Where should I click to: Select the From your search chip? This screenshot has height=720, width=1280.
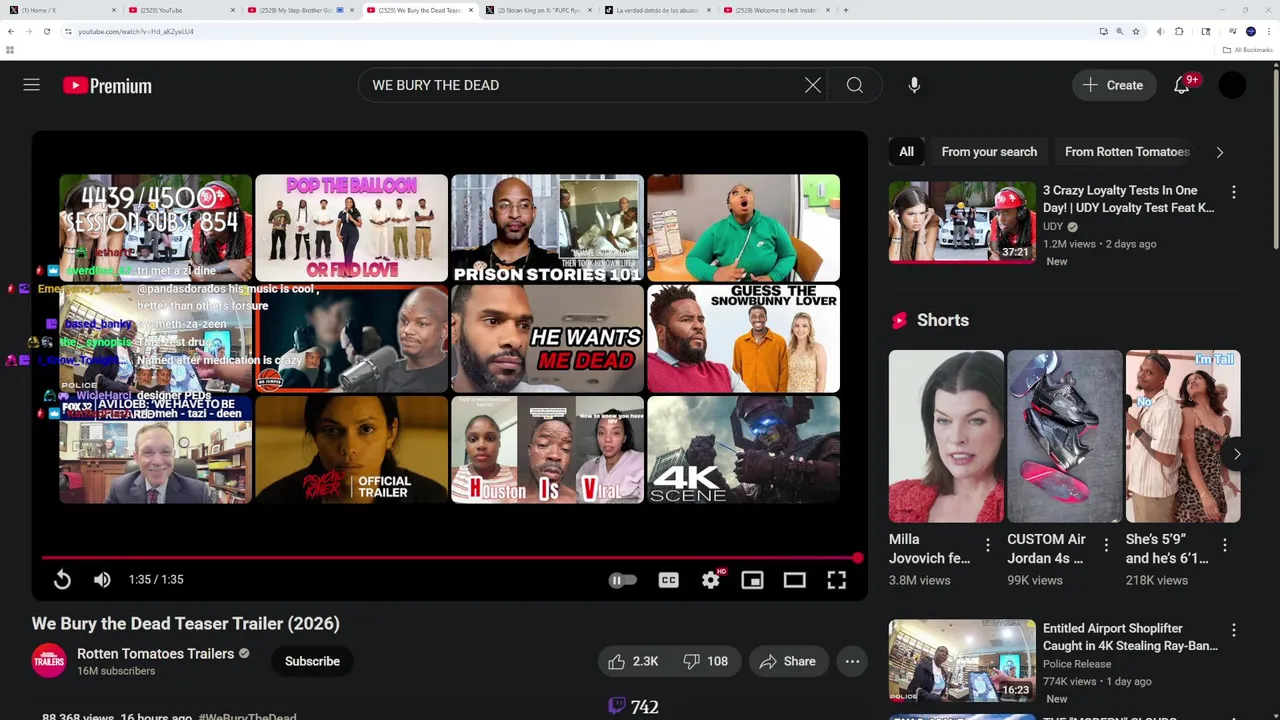pos(989,152)
